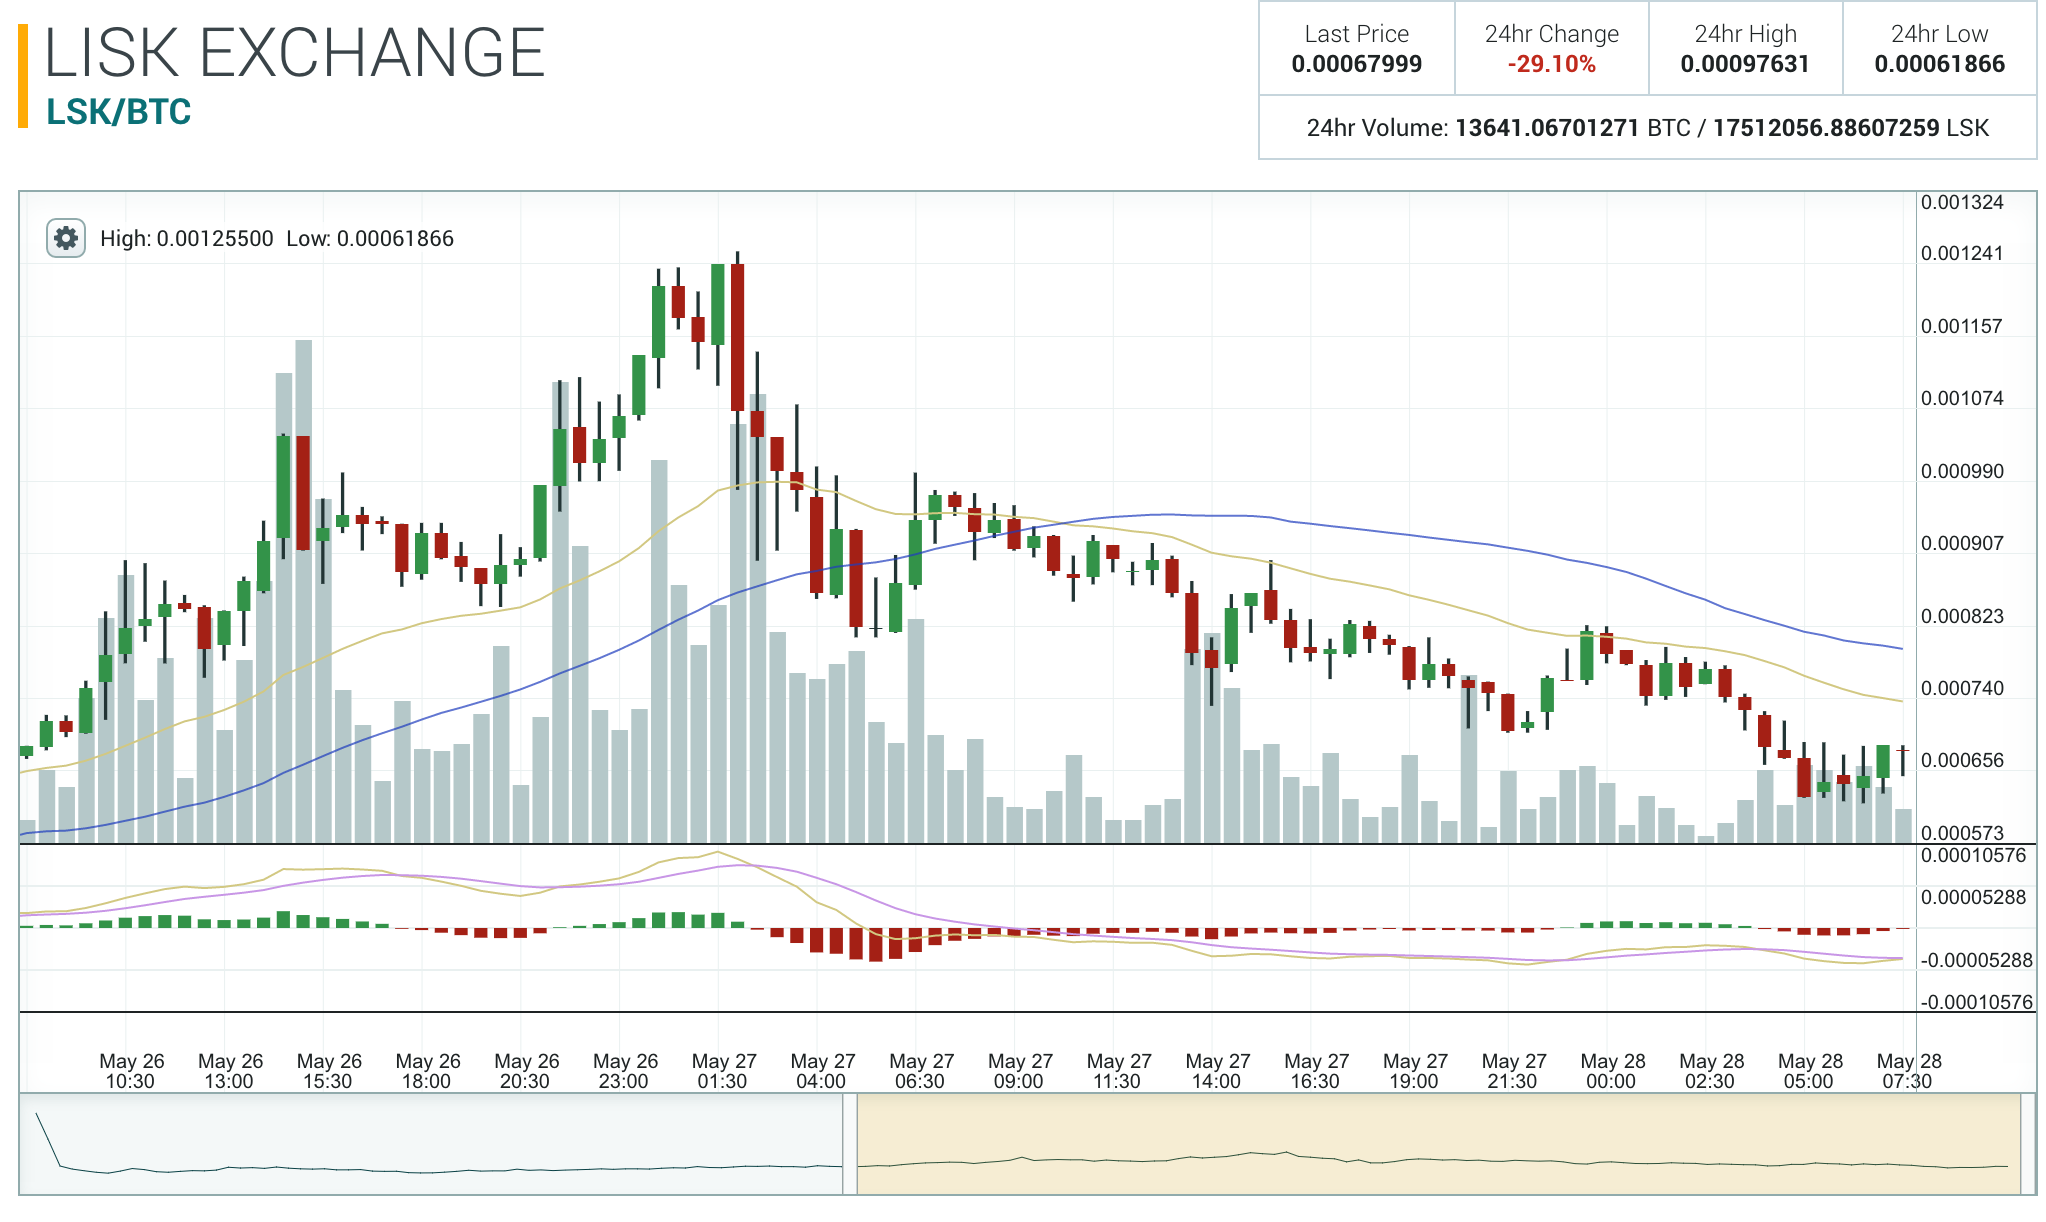Click May 28 07:30 time axis label
2046x1222 pixels.
[x=1908, y=1071]
